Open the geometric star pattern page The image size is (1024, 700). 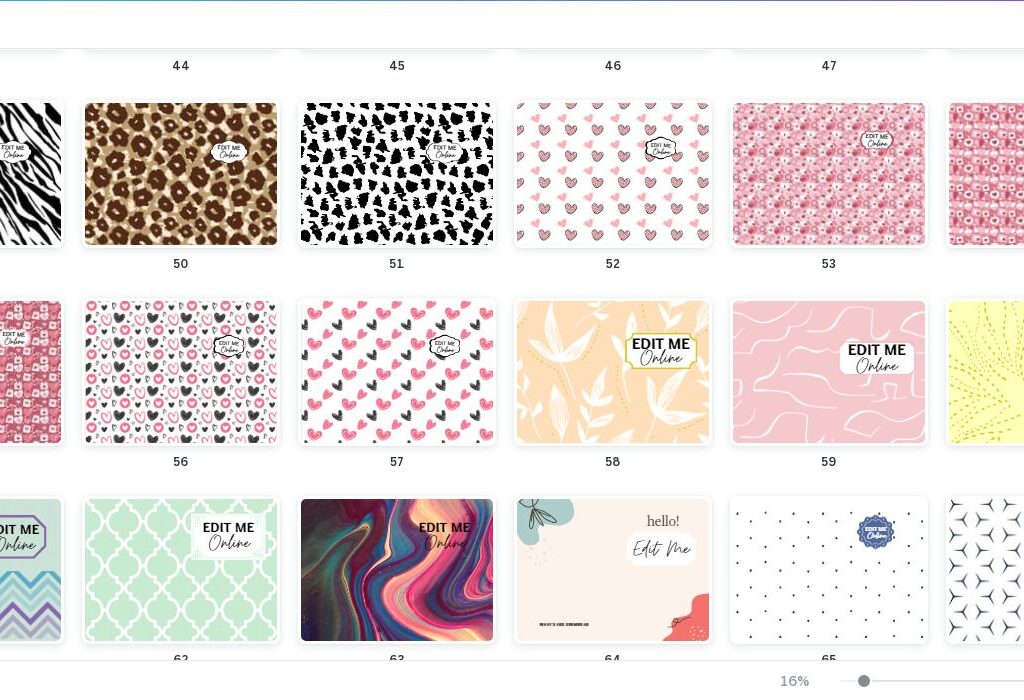[x=986, y=570]
